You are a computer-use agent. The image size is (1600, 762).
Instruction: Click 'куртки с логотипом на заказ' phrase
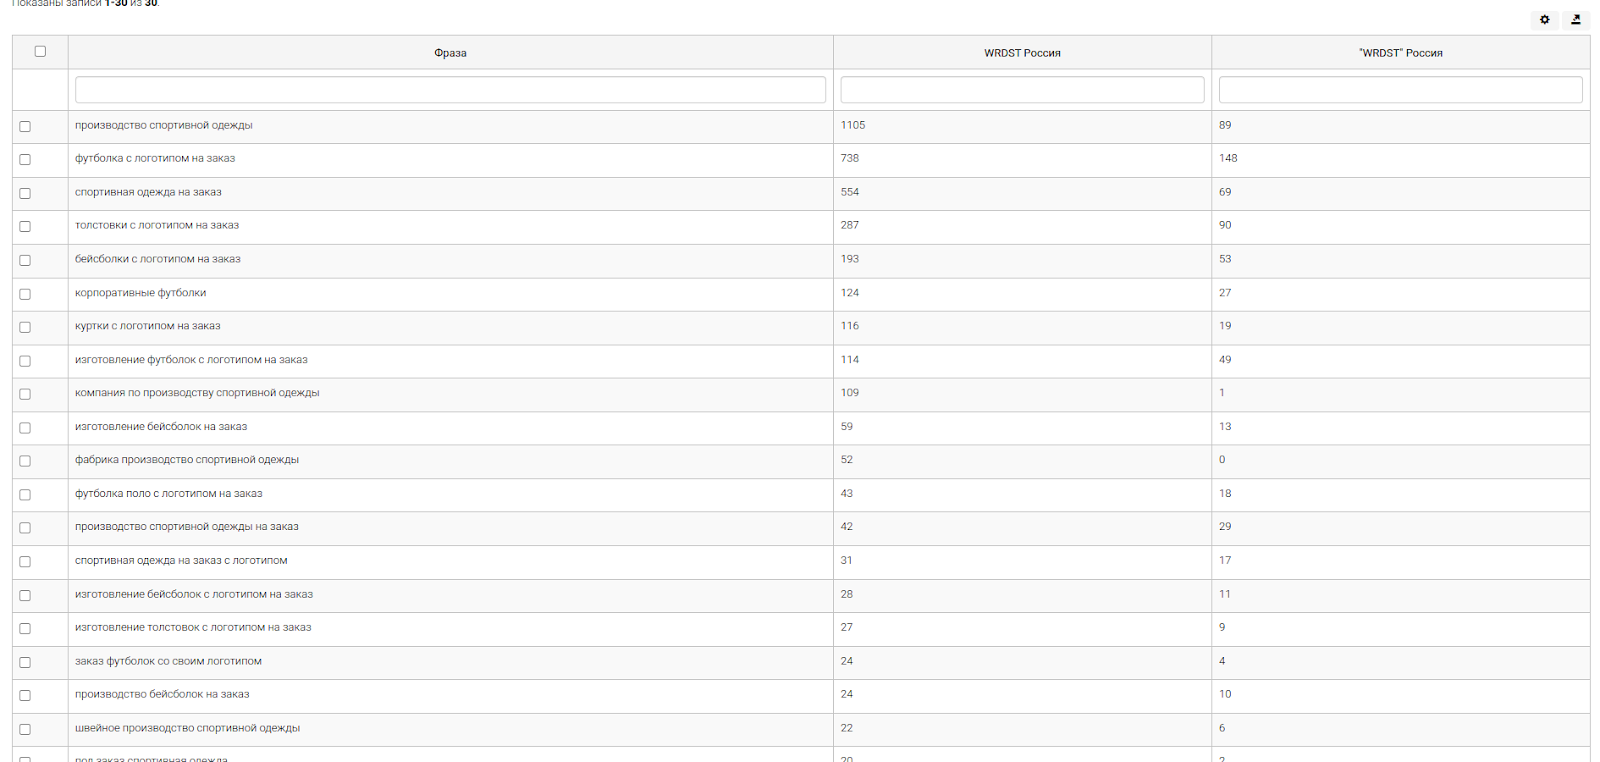[148, 326]
